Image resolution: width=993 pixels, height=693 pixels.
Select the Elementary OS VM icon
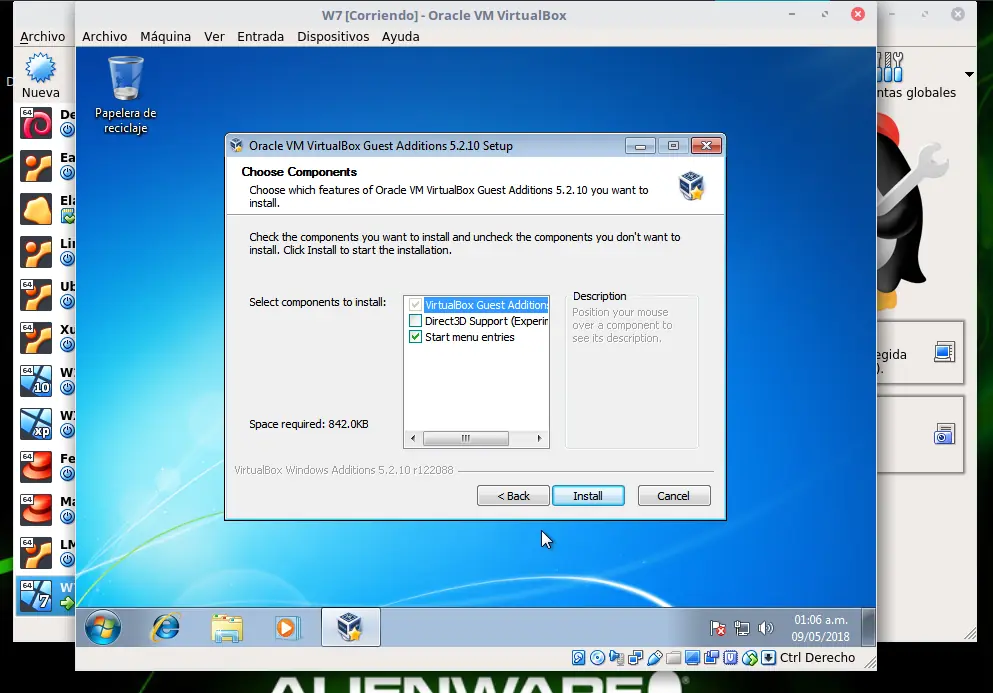[x=36, y=209]
